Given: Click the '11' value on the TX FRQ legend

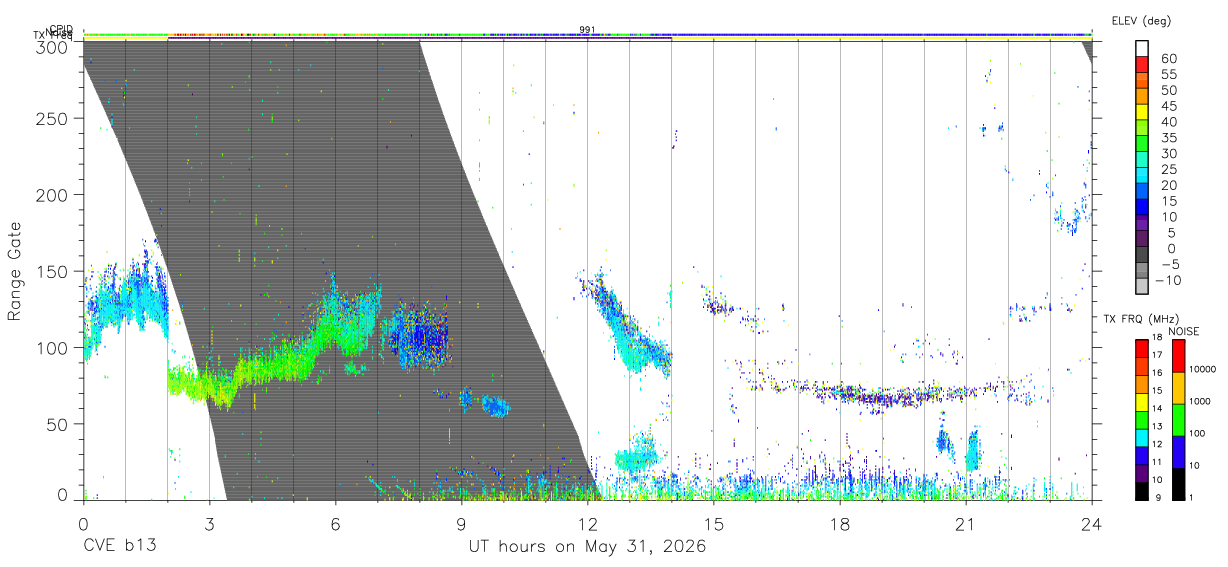Looking at the screenshot, I should coord(1156,462).
